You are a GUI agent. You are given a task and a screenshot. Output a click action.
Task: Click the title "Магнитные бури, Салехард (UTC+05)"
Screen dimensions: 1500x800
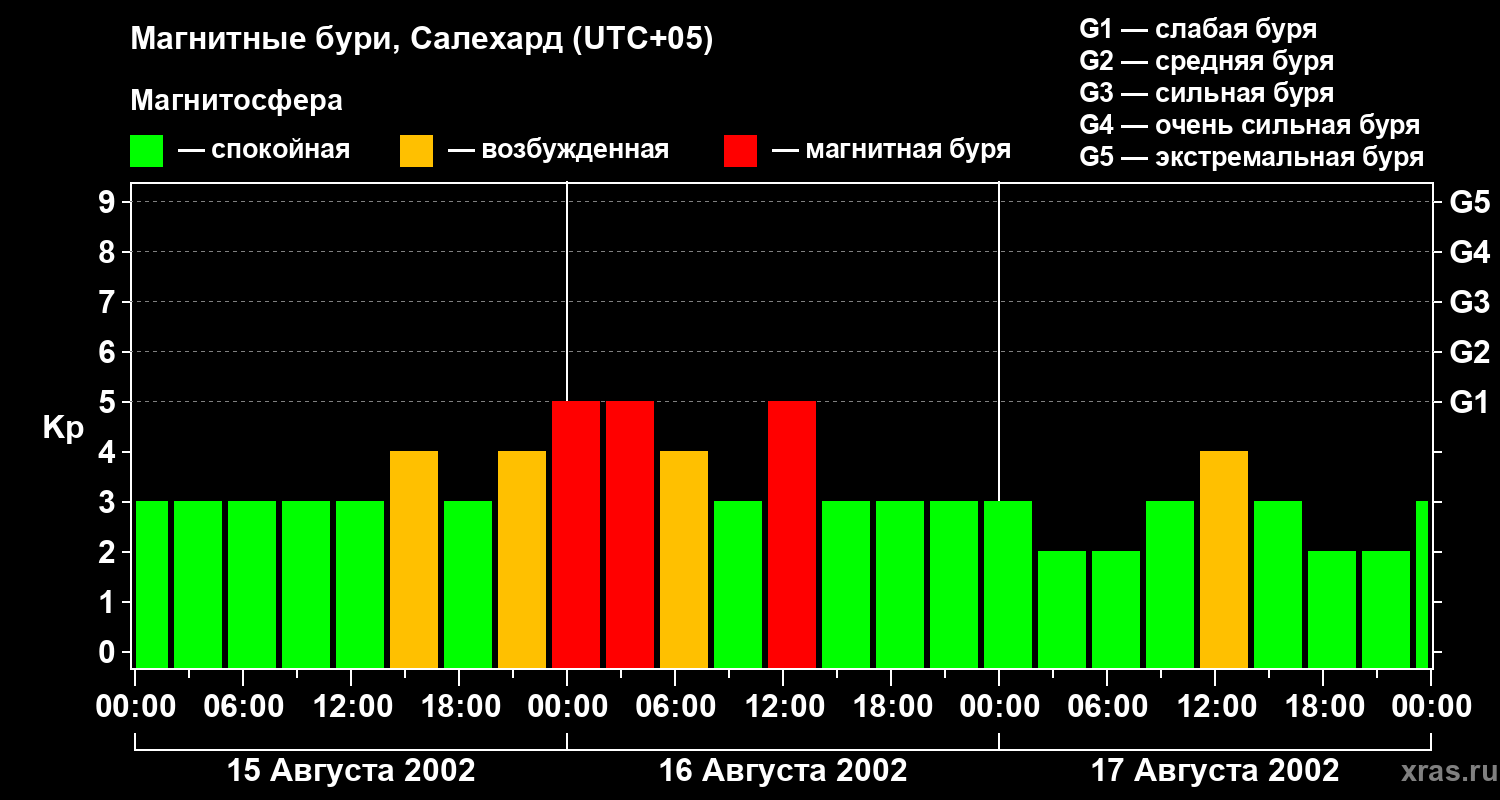[422, 40]
